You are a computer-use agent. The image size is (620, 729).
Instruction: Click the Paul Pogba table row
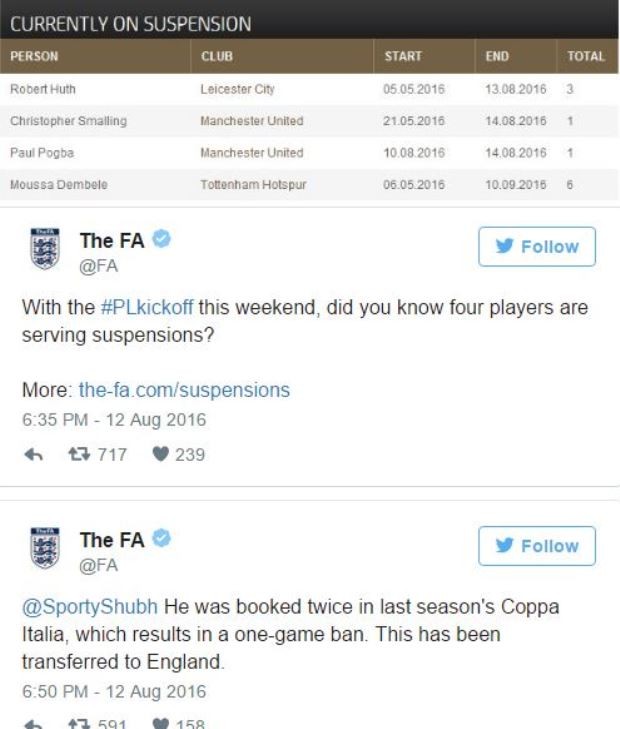[310, 153]
